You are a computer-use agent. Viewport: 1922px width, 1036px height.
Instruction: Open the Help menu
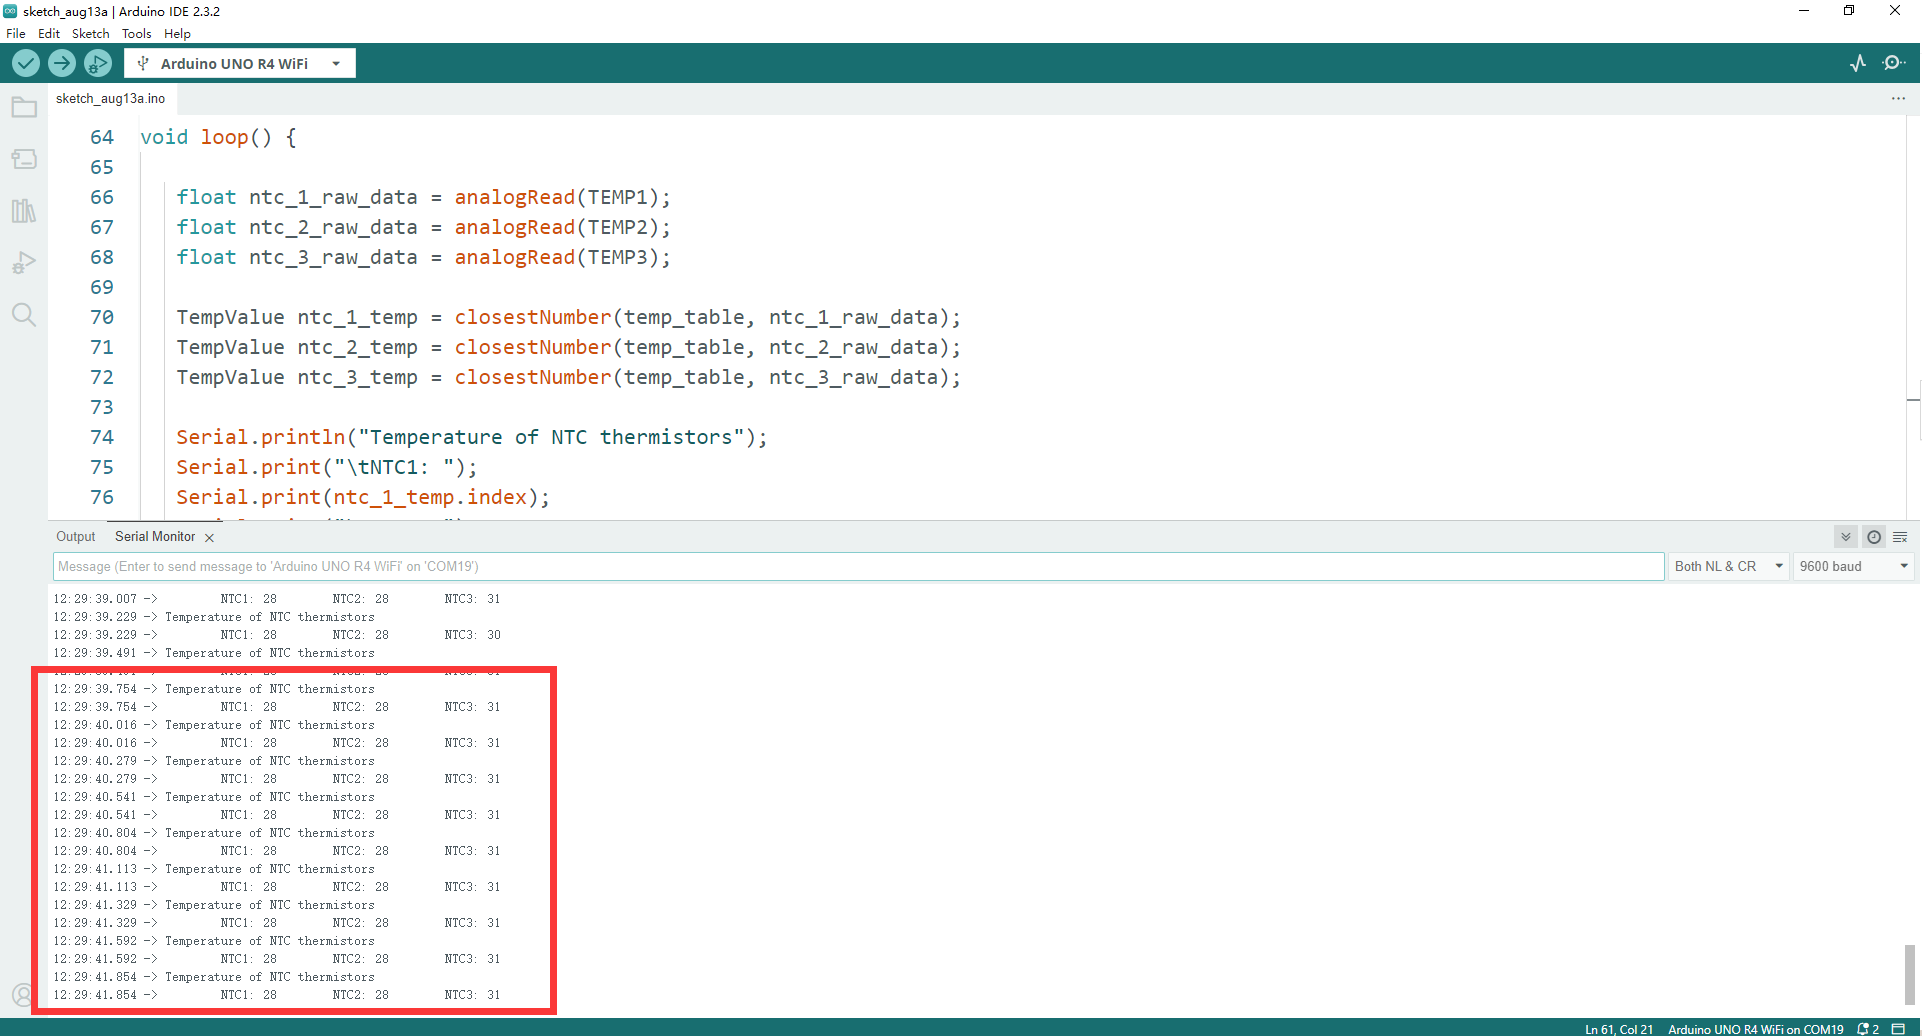pos(177,33)
